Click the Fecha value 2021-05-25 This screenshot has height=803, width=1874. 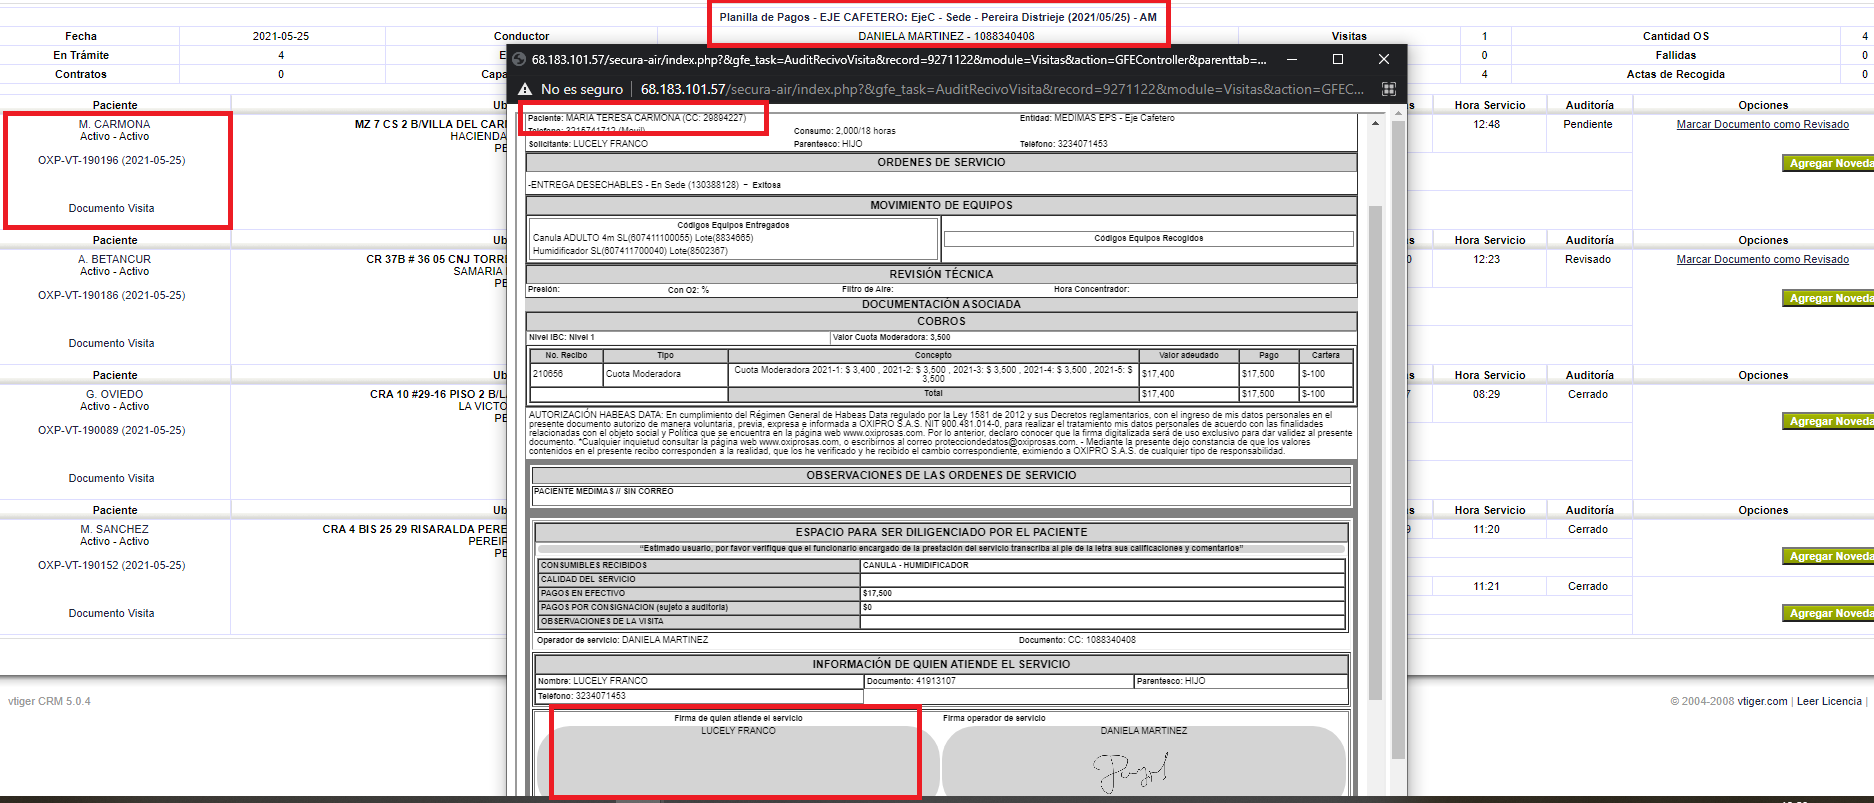[280, 36]
